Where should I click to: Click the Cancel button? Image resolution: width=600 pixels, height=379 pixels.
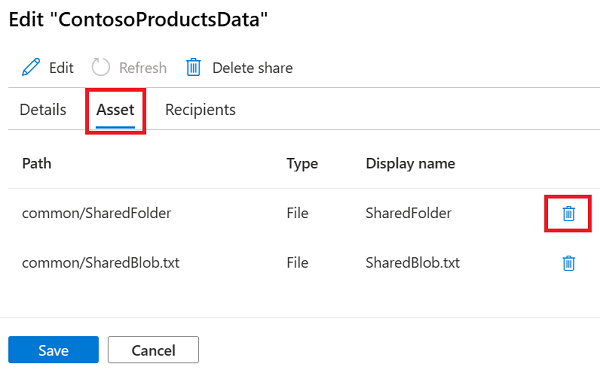click(x=153, y=350)
